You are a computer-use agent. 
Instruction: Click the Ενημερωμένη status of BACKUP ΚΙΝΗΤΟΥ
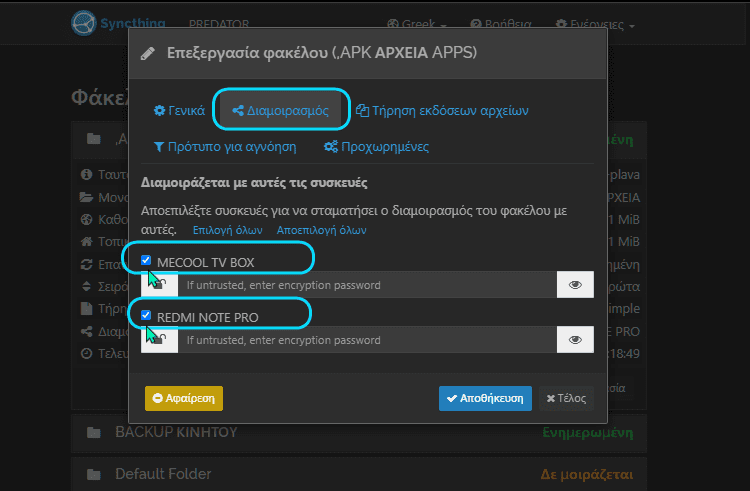tap(588, 433)
